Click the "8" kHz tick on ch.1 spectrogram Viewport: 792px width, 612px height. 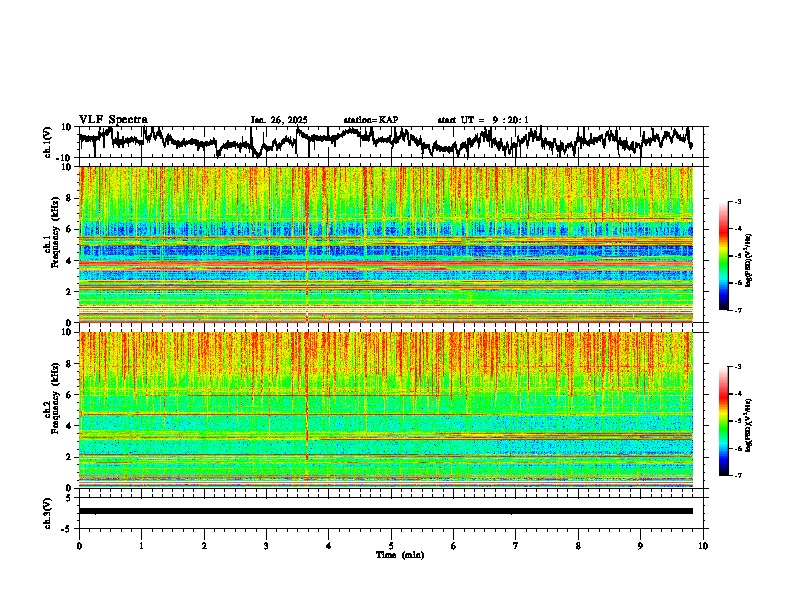(x=70, y=198)
